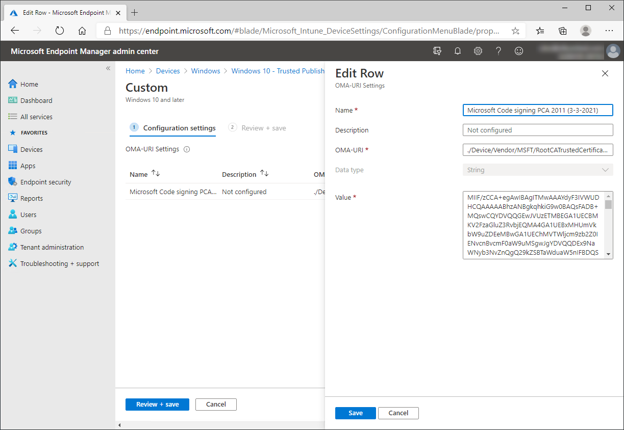Edit the Name text field
The image size is (624, 430).
(x=538, y=110)
